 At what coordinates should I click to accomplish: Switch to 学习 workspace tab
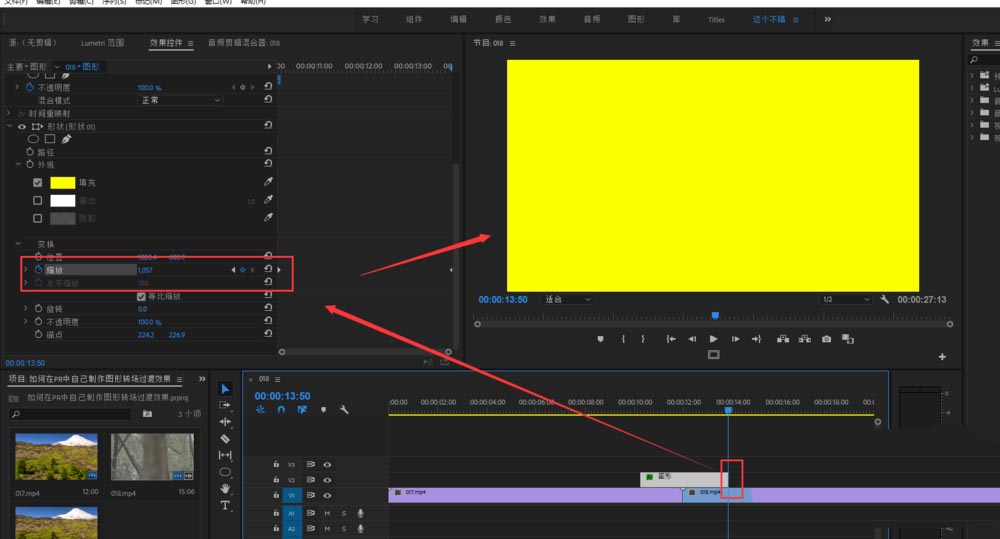[x=370, y=19]
